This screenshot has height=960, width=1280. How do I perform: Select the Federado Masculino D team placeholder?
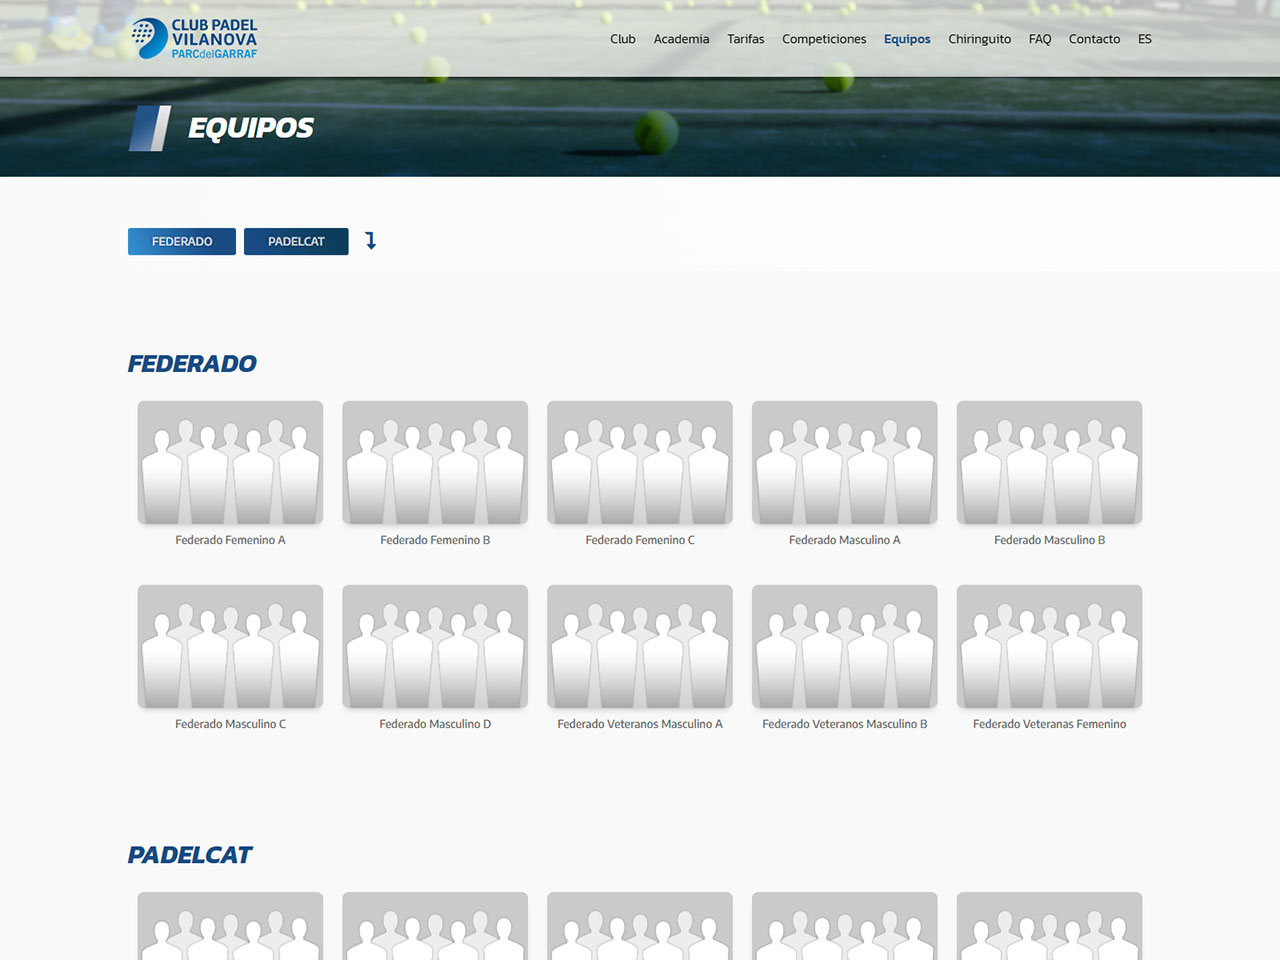(435, 647)
